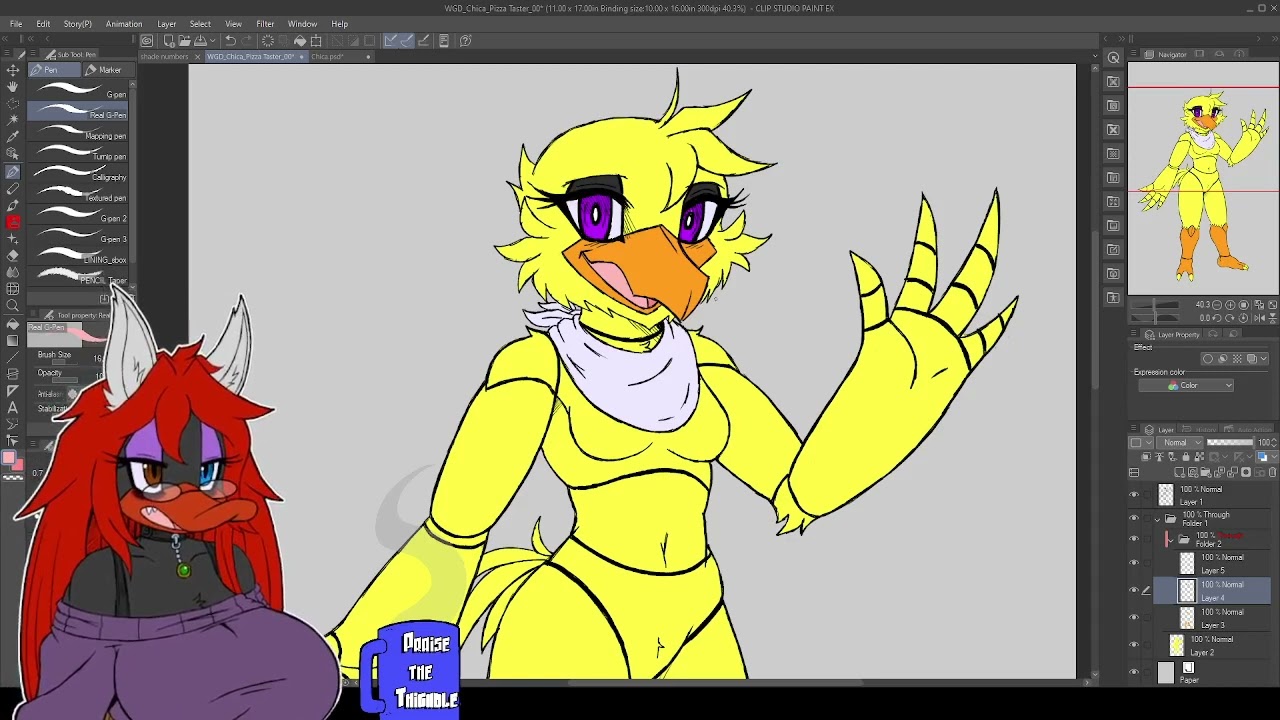Adjust Navigator zoom slider
This screenshot has width=1280, height=720.
click(1155, 304)
